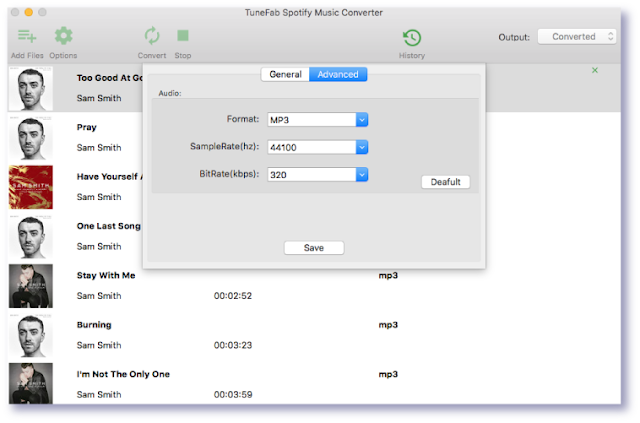
Task: Click mp3 label in I'm Not The Only One row
Action: coord(388,374)
